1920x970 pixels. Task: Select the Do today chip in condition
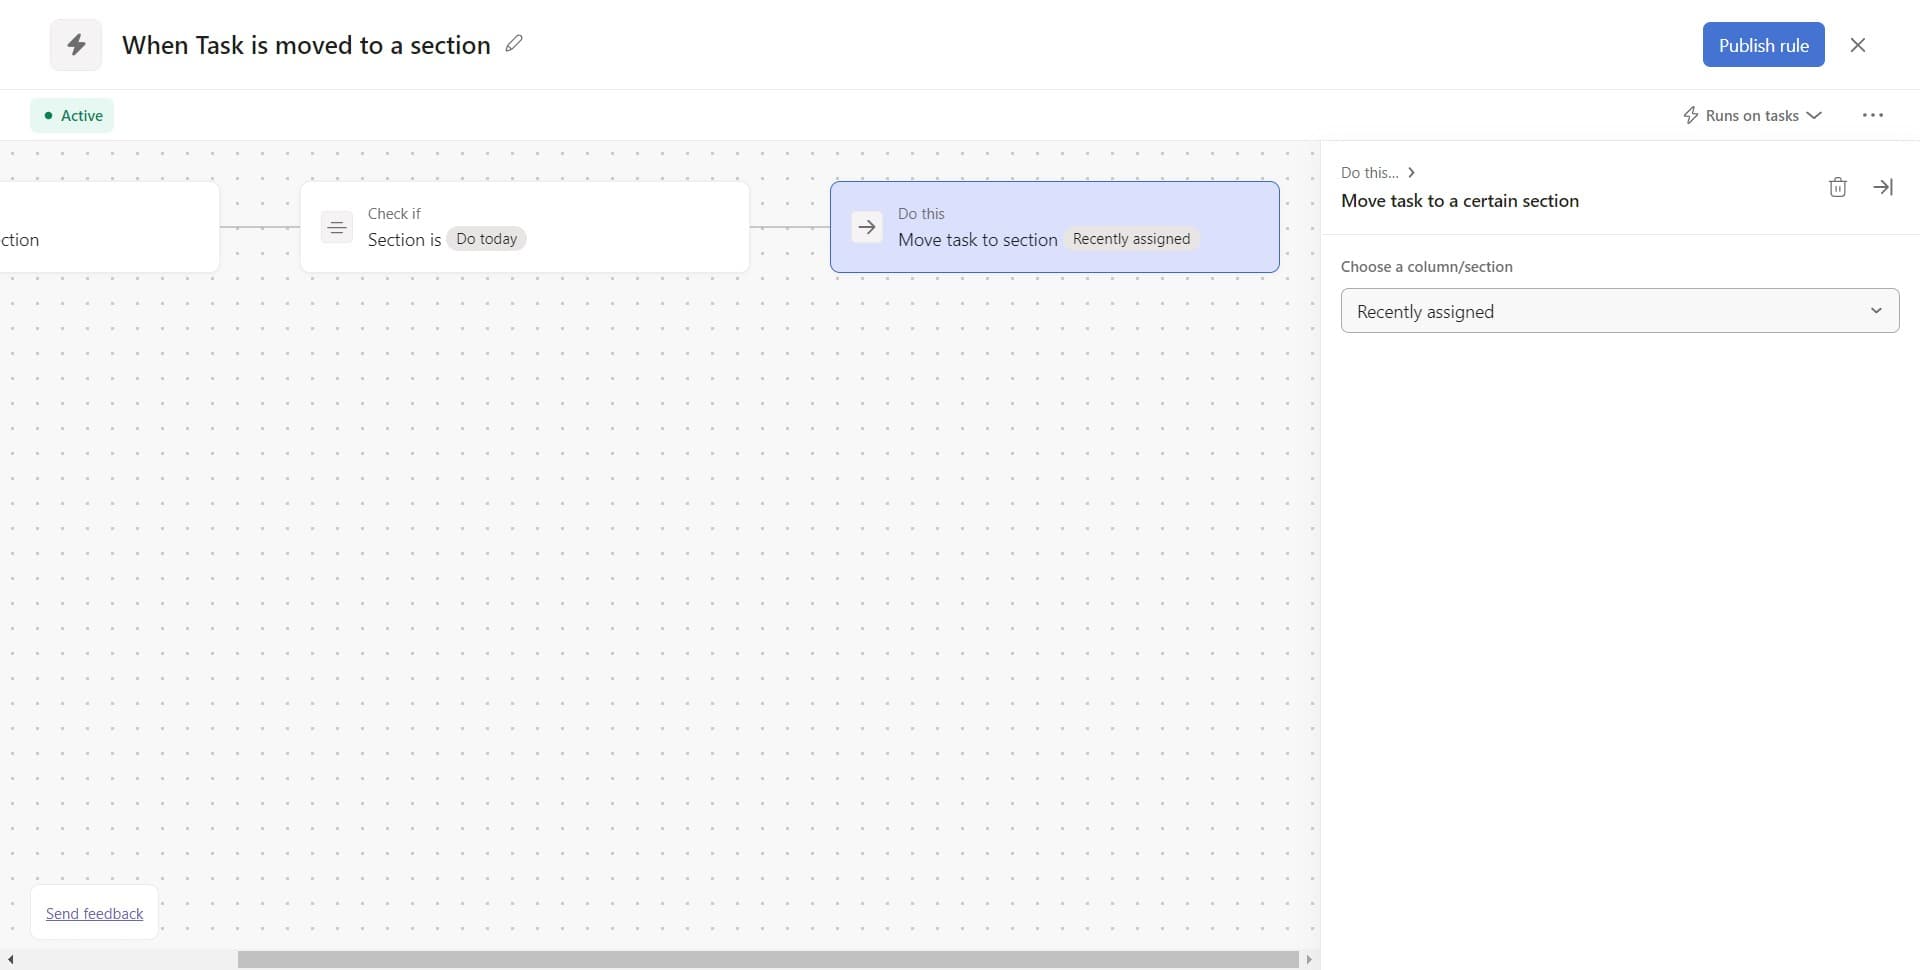486,239
